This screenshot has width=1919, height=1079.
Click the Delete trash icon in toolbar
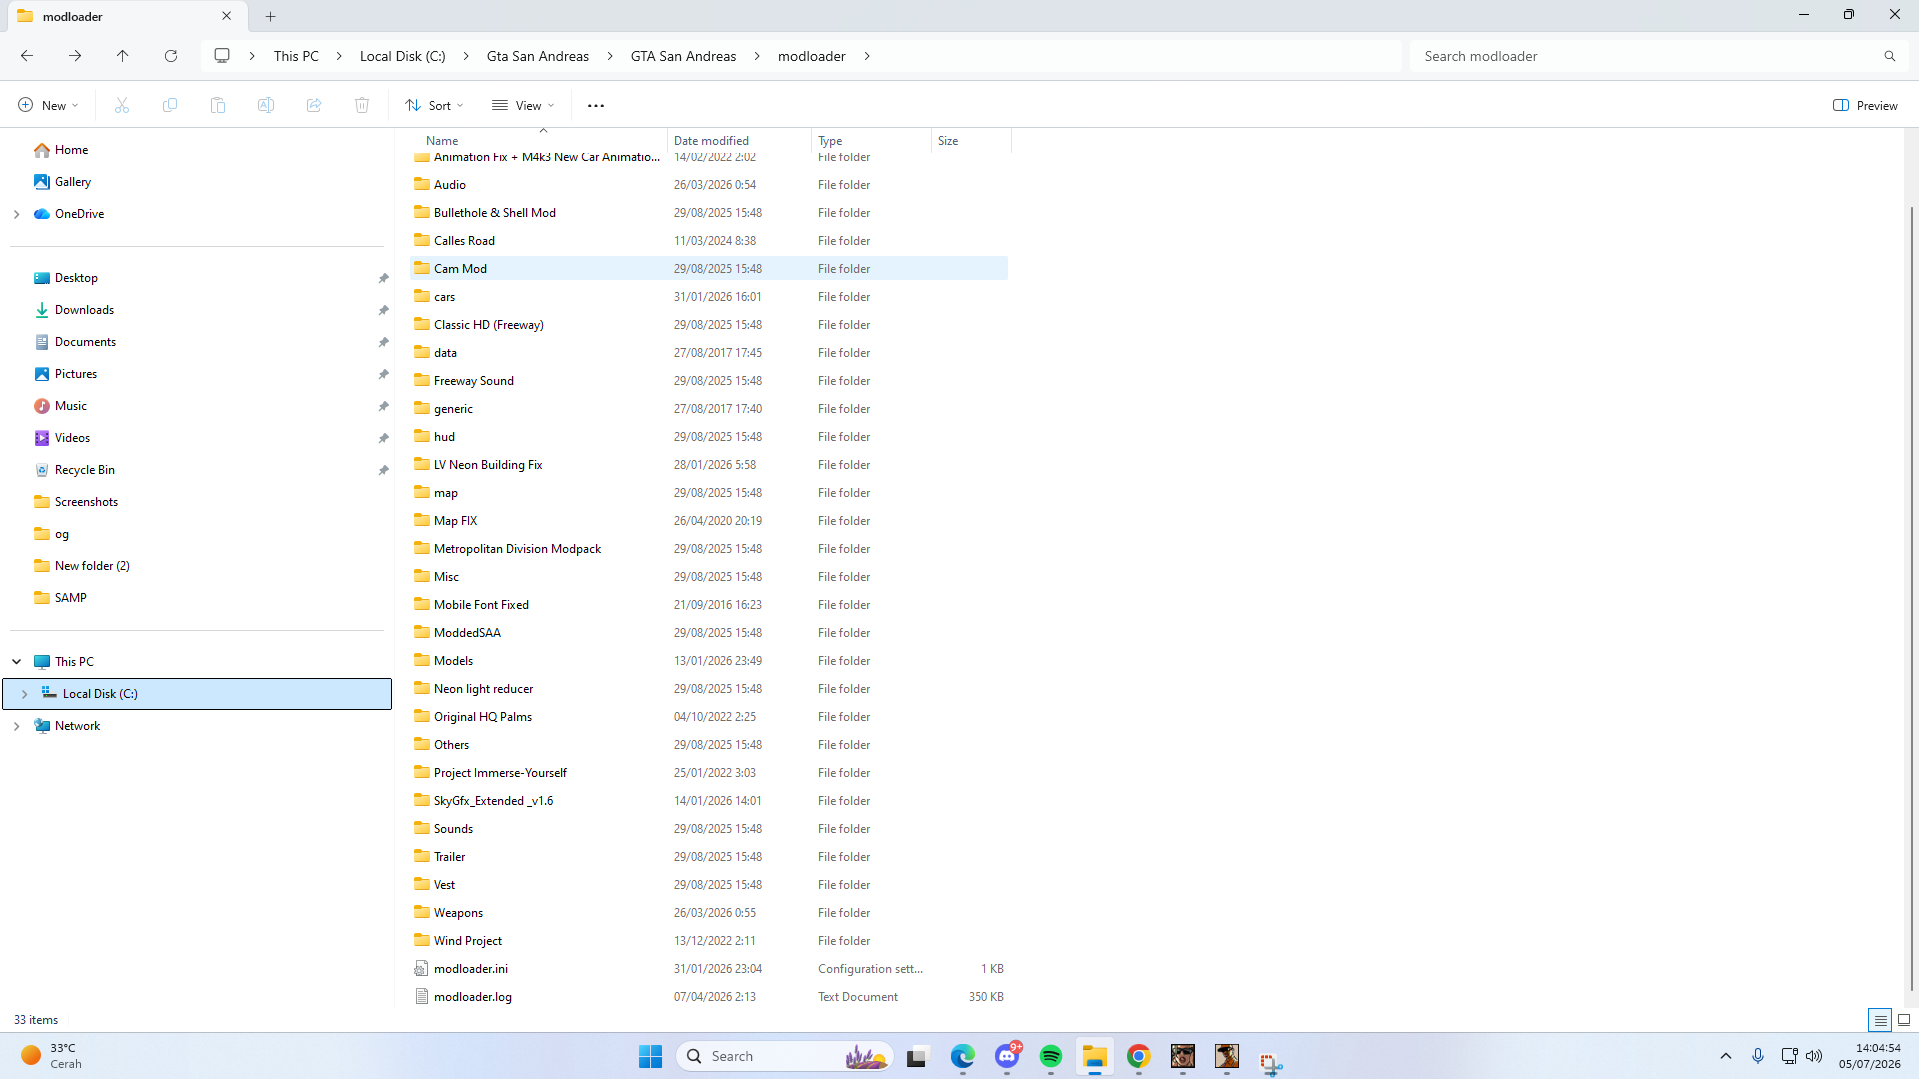pos(362,105)
